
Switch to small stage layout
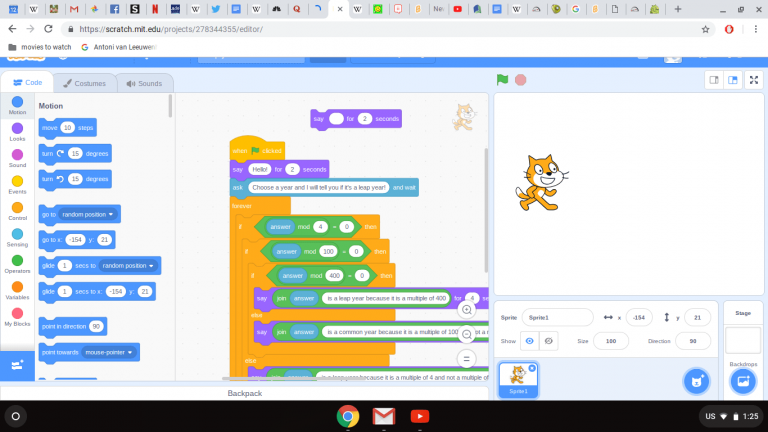714,80
